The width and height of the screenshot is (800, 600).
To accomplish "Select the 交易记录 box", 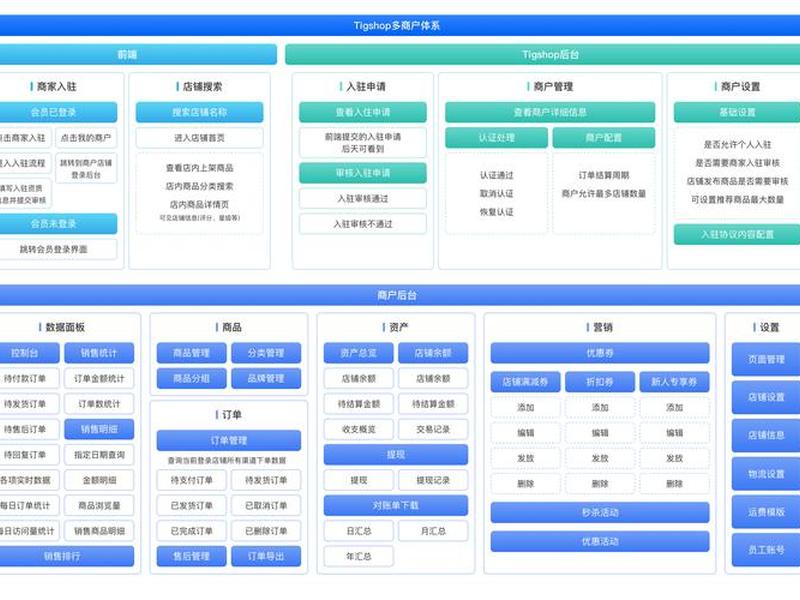I will coord(433,430).
